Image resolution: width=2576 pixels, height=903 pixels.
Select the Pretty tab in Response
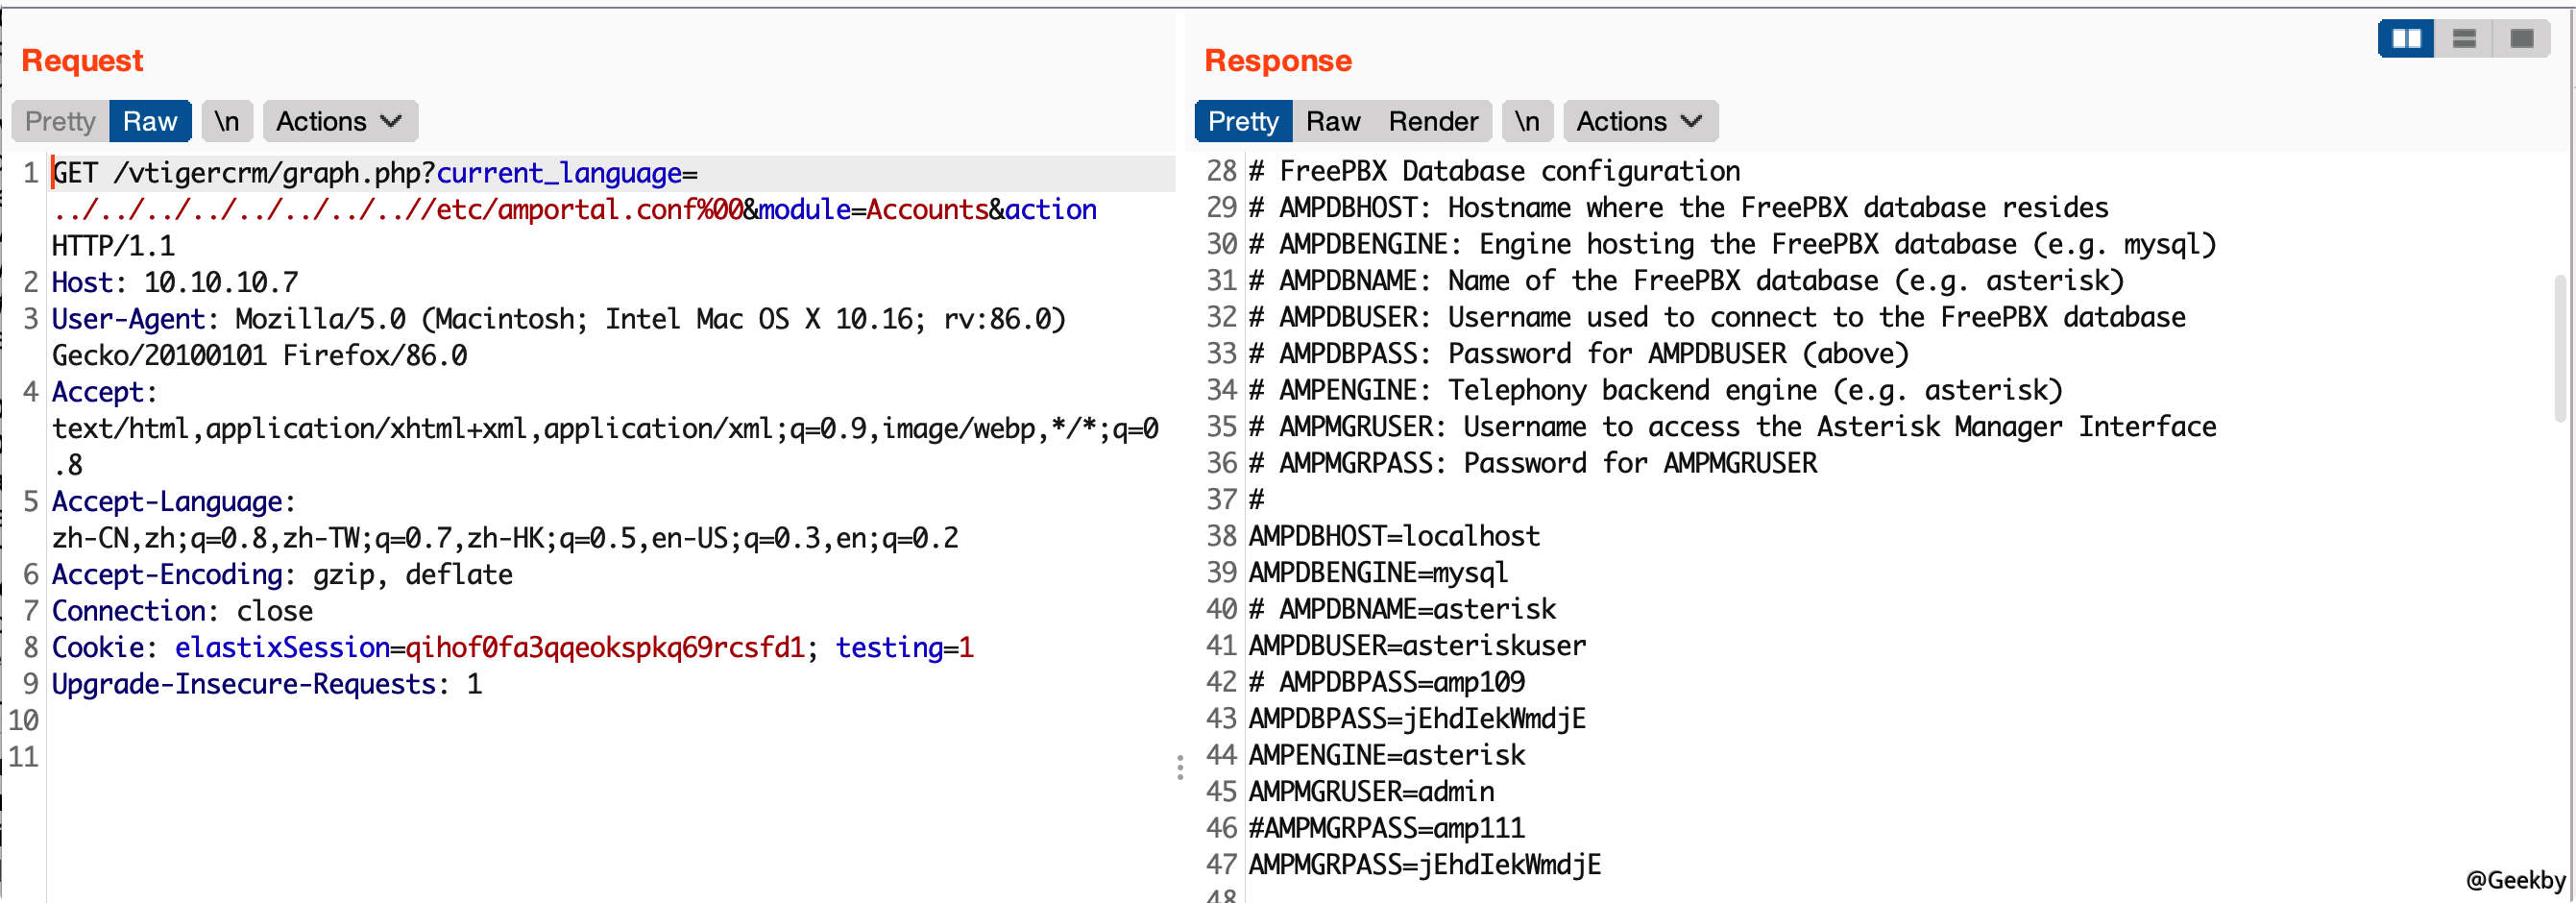pyautogui.click(x=1242, y=121)
